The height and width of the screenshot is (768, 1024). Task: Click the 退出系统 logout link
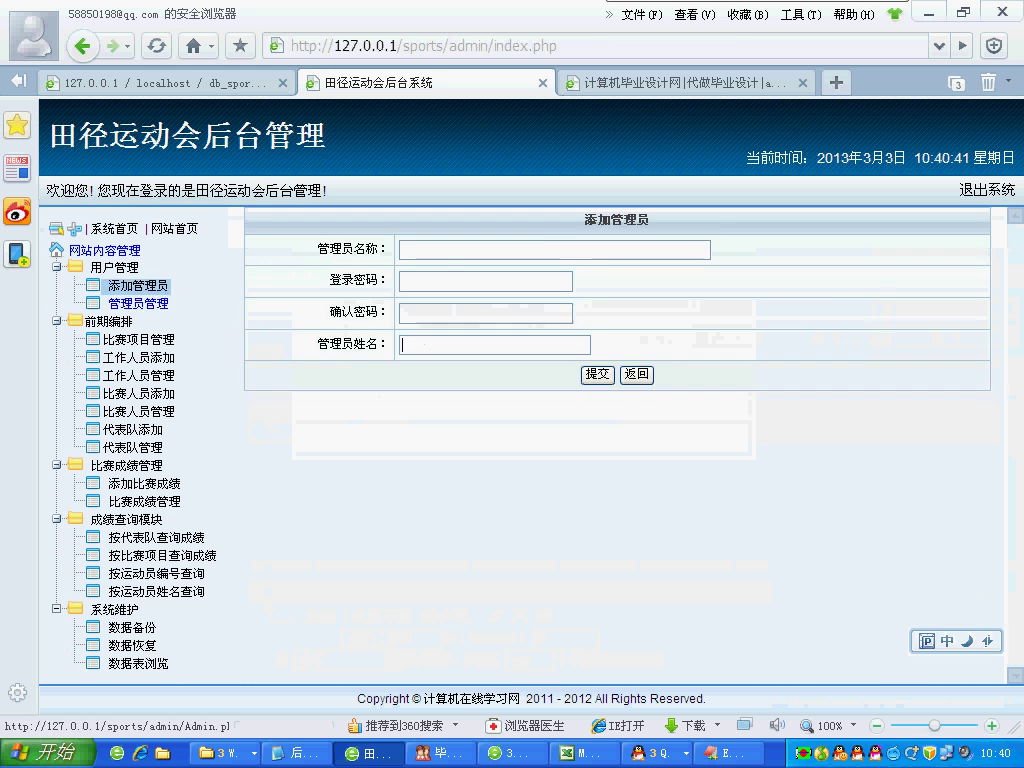click(987, 190)
